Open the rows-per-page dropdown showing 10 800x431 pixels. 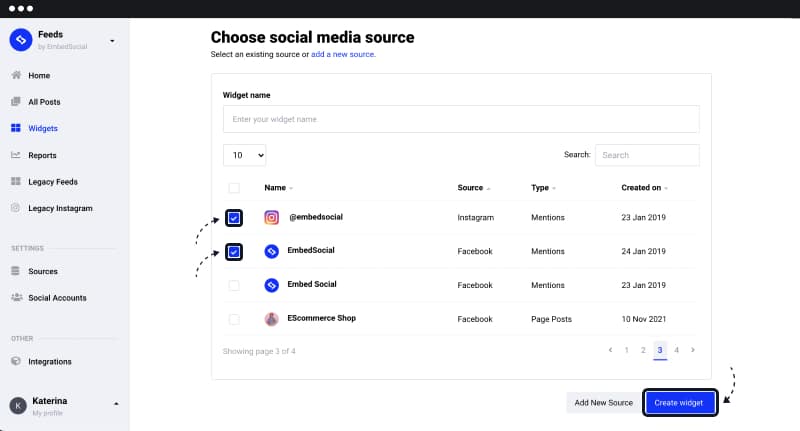(244, 155)
